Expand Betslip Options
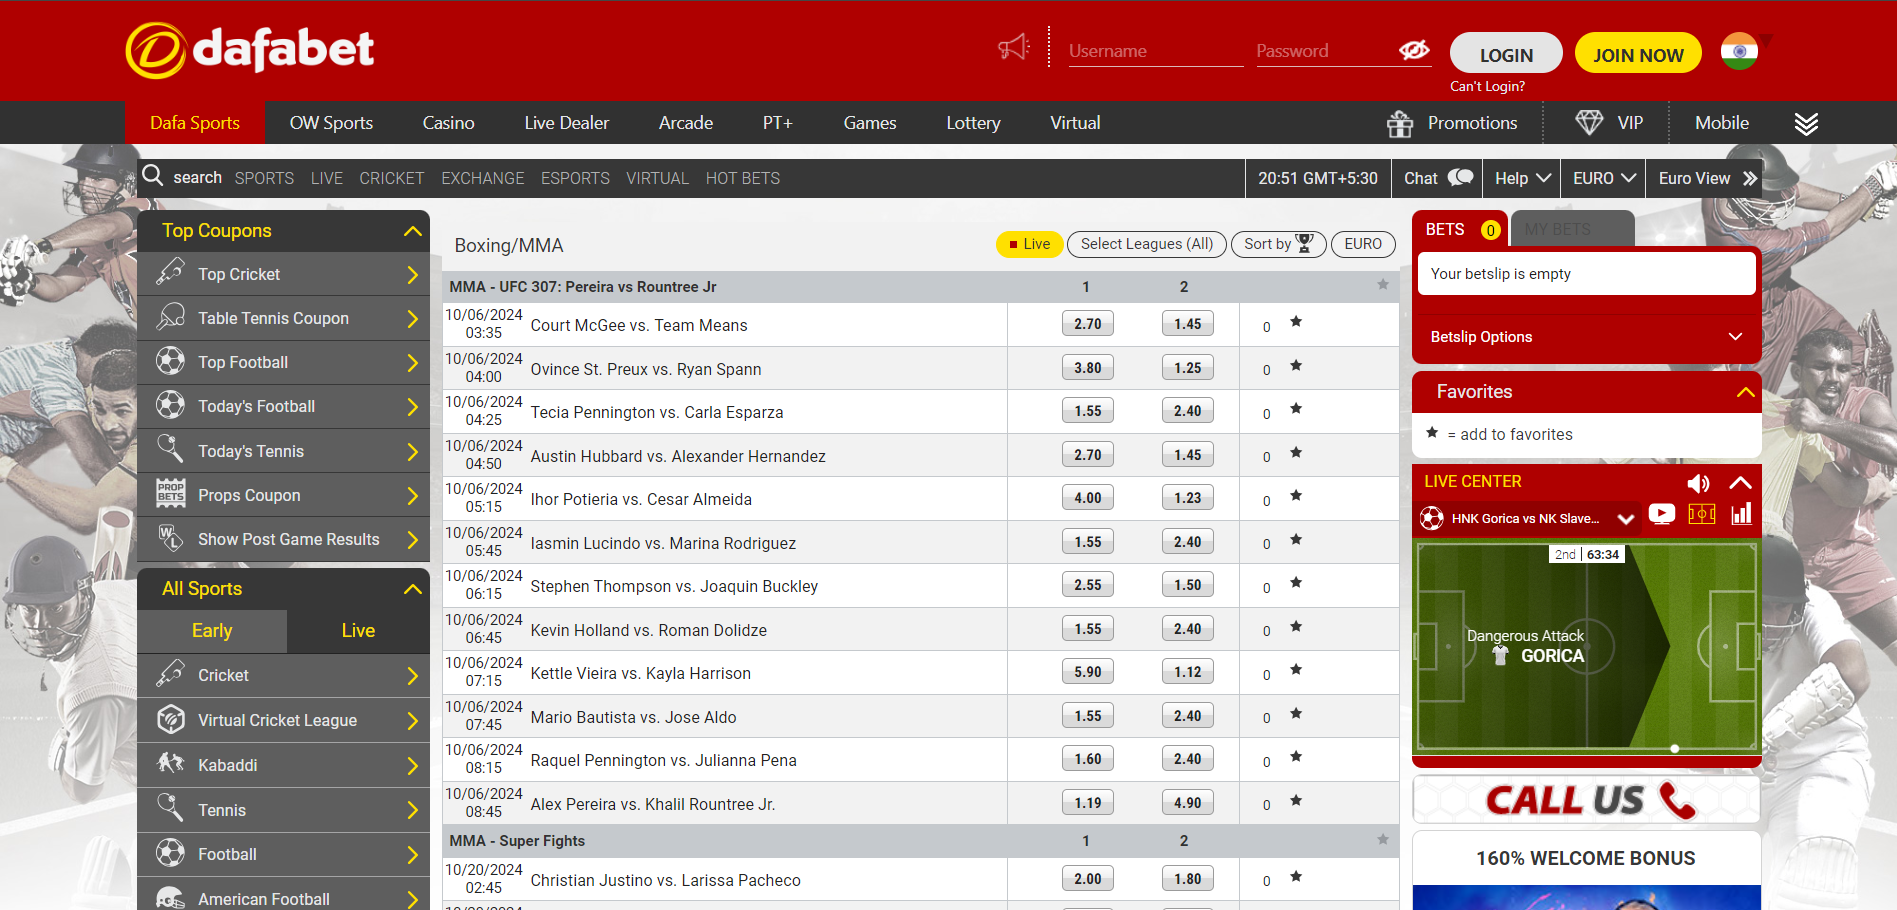The height and width of the screenshot is (910, 1897). 1586,337
